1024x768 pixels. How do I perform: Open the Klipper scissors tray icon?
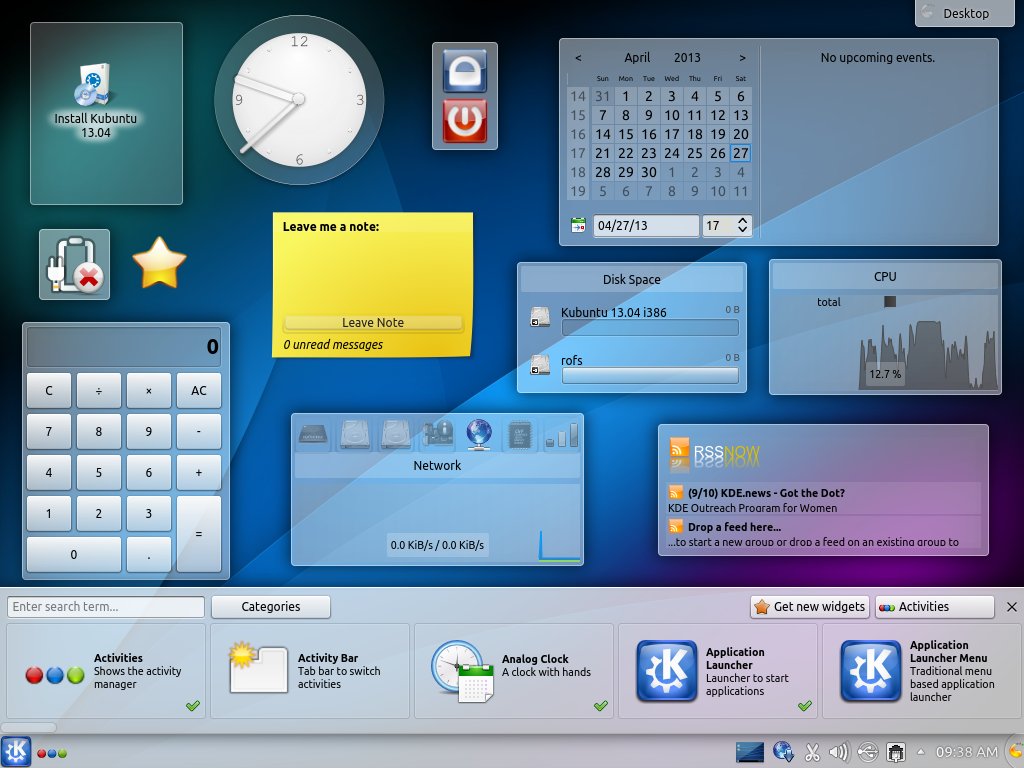click(812, 751)
